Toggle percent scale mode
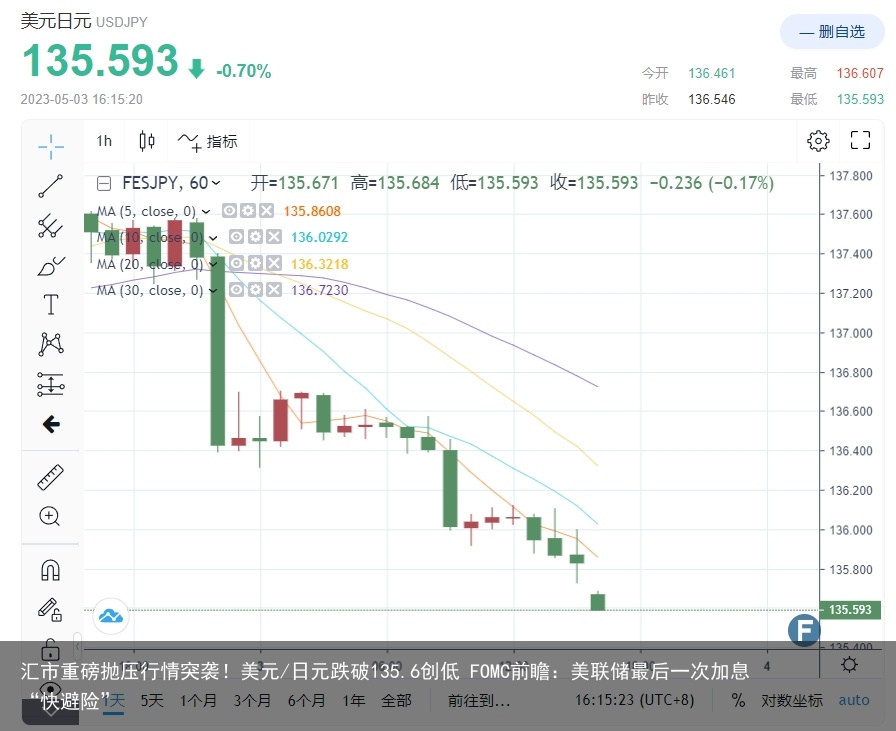The width and height of the screenshot is (896, 731). tap(738, 700)
